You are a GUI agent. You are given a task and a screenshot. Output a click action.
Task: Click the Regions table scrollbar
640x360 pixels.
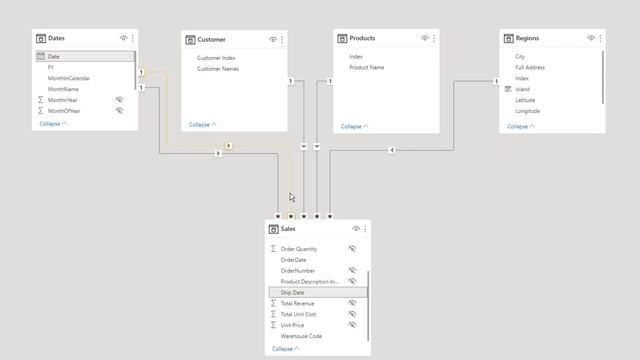point(603,77)
